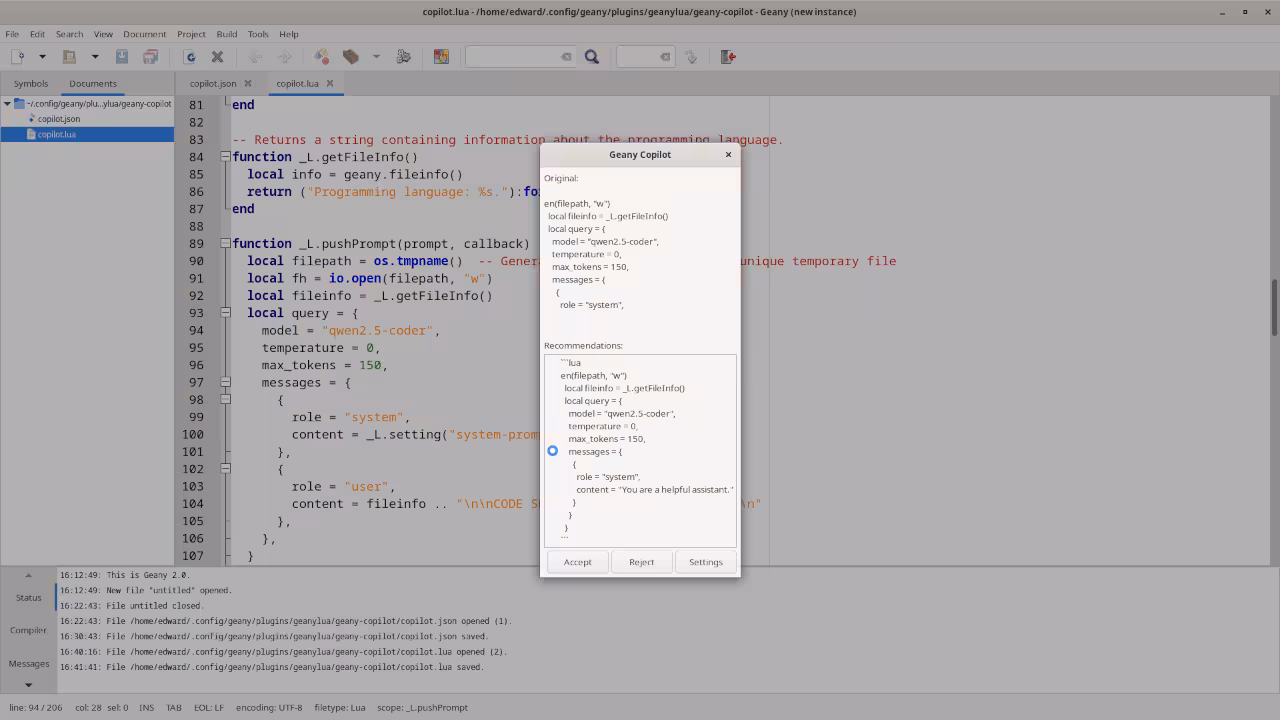Switch to the Symbols sidebar tab
1280x720 pixels.
coord(30,84)
